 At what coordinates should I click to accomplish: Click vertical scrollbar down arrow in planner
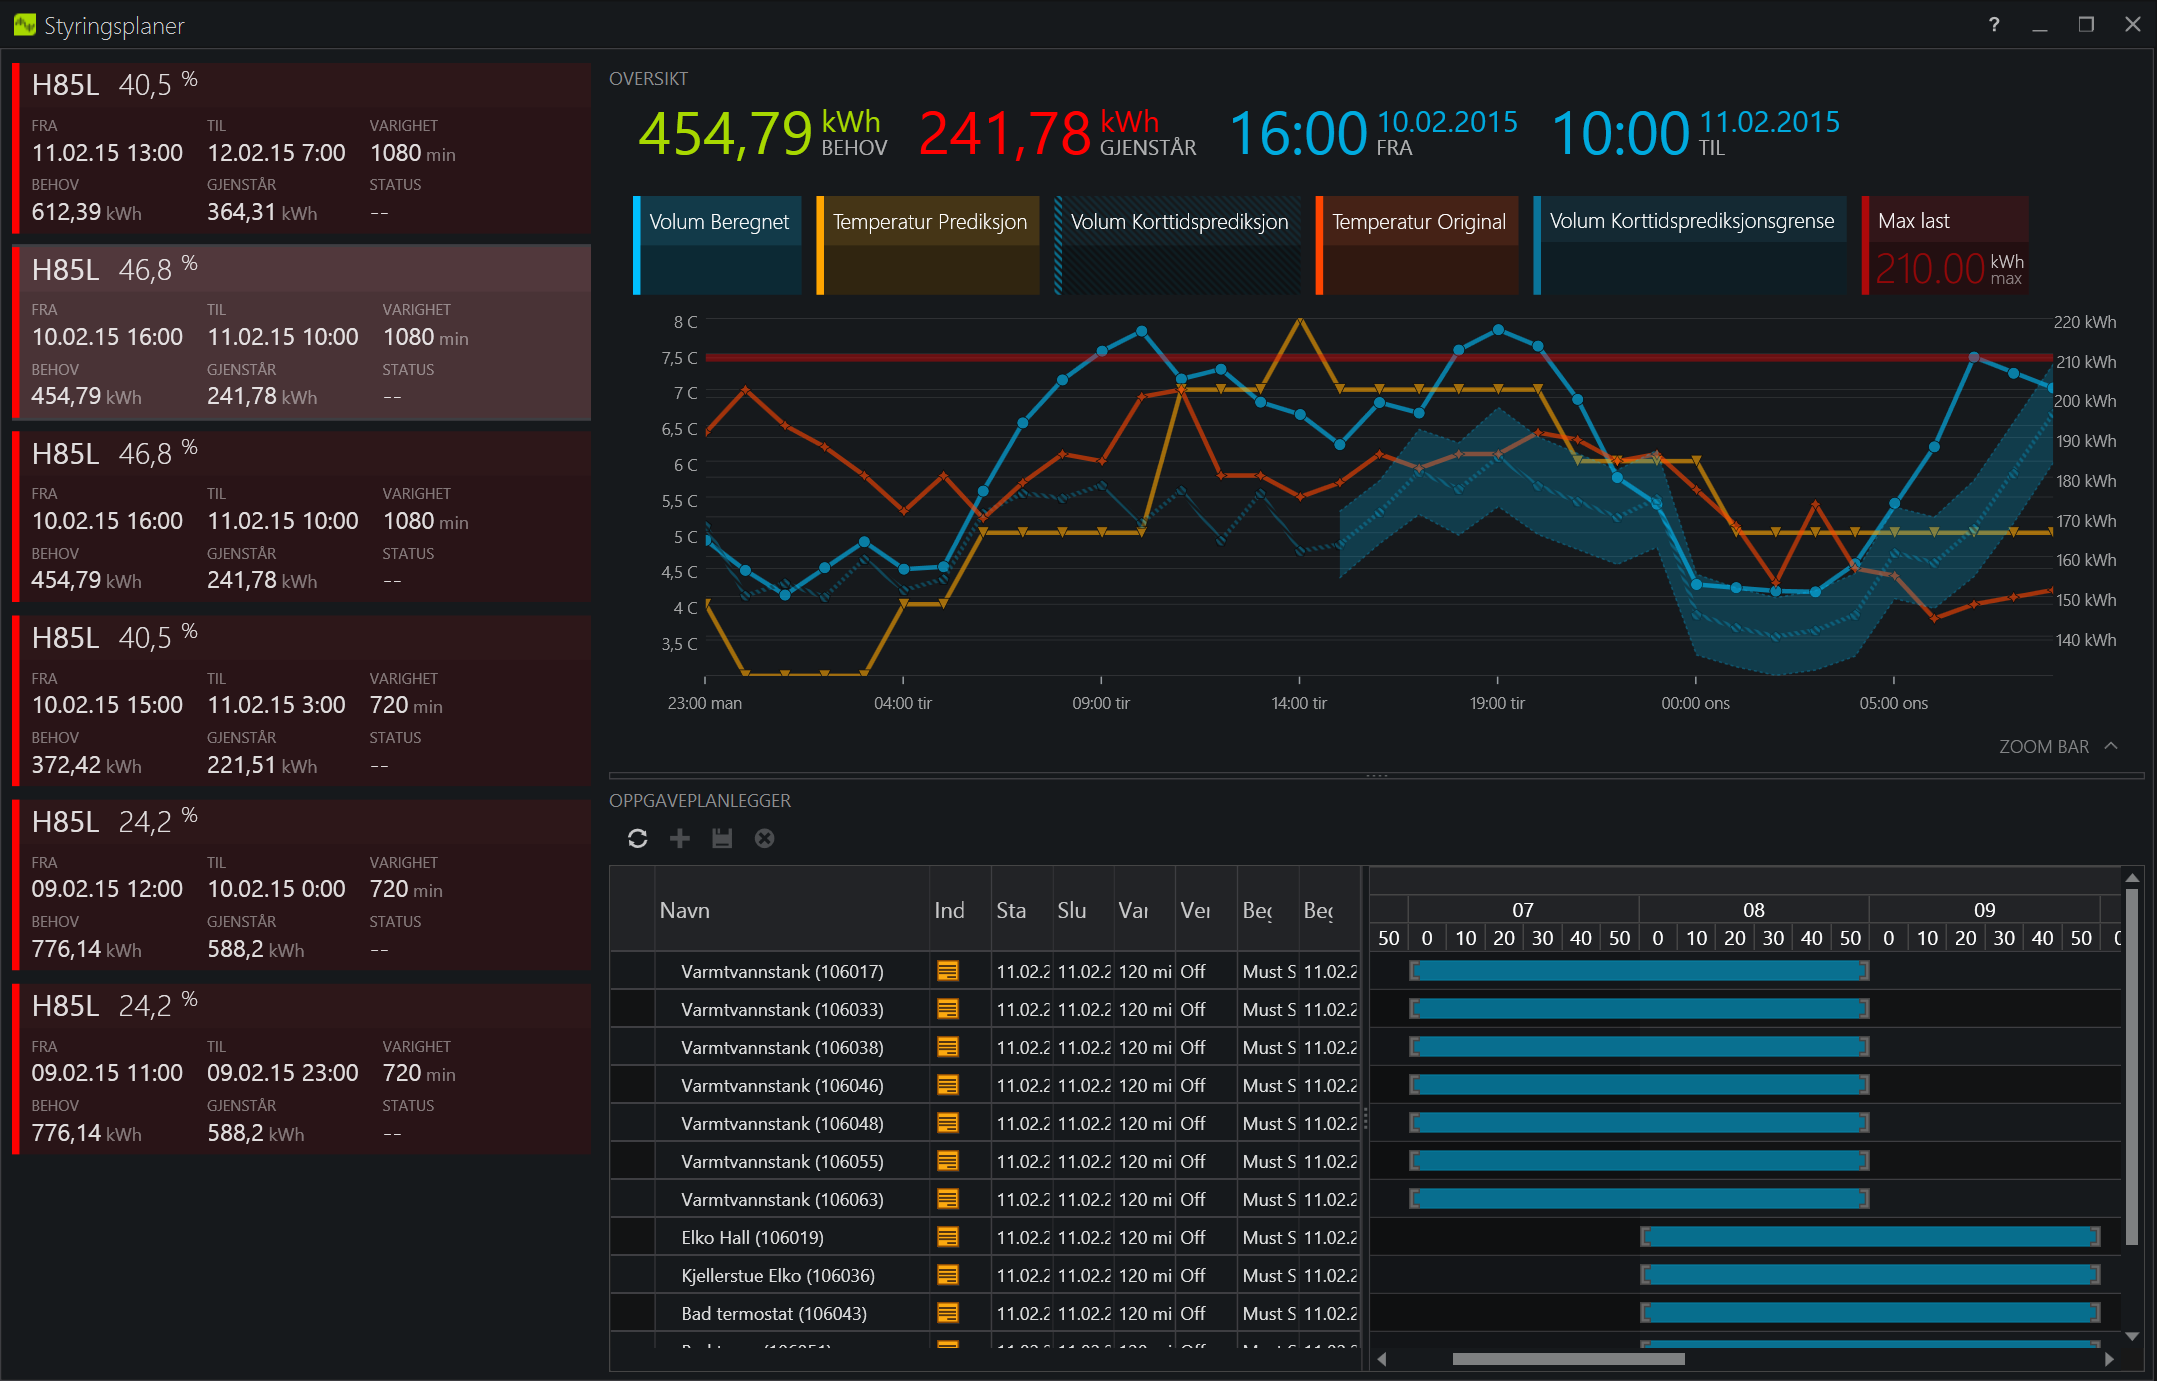click(2132, 1336)
